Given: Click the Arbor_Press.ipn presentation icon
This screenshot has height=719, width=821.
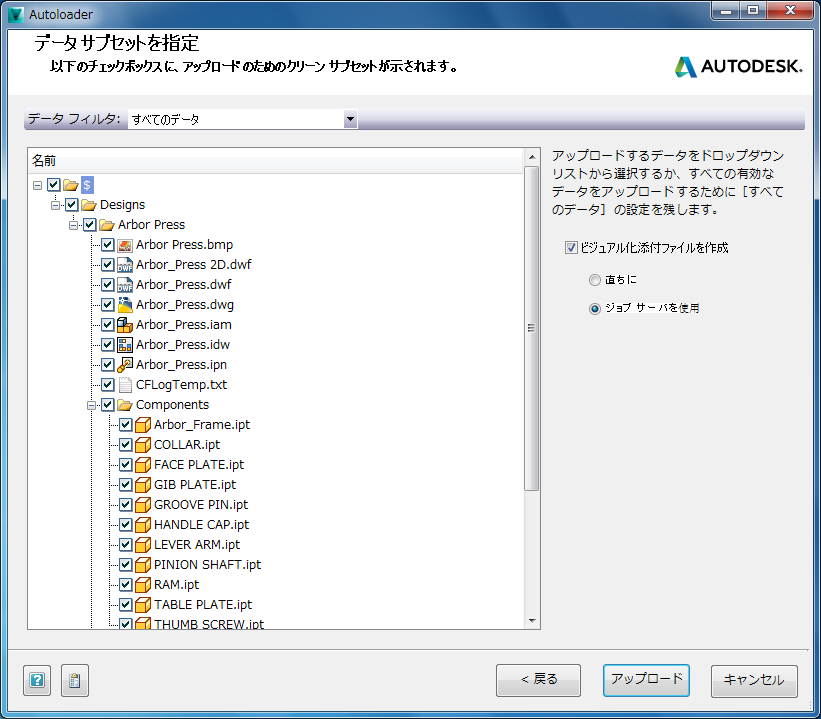Looking at the screenshot, I should 125,364.
